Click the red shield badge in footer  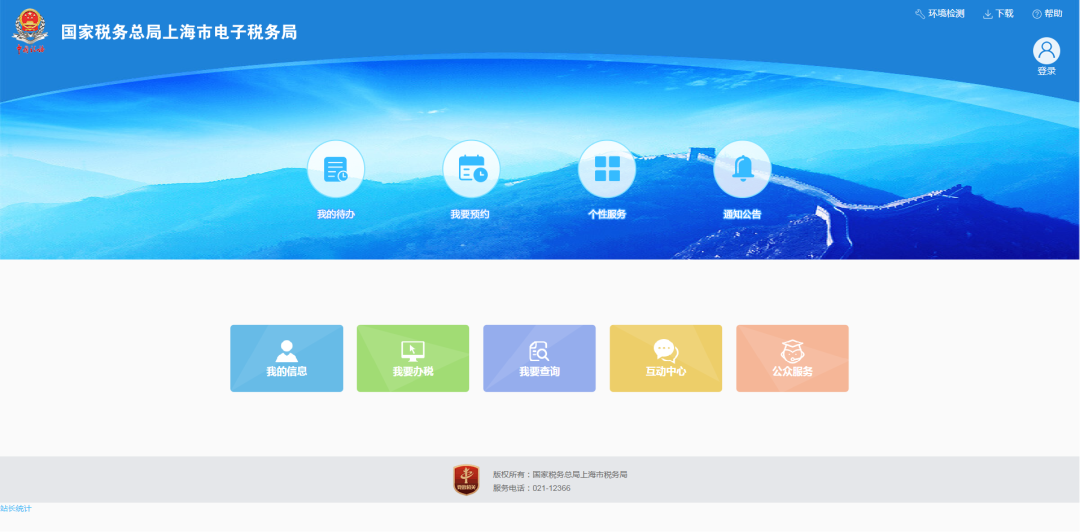point(466,480)
